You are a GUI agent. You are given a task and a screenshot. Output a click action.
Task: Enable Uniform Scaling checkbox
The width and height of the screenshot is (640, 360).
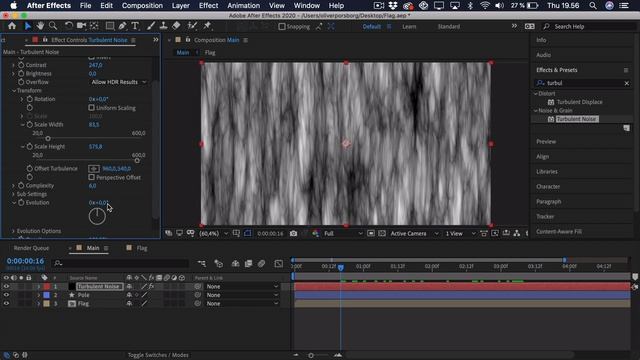point(91,108)
